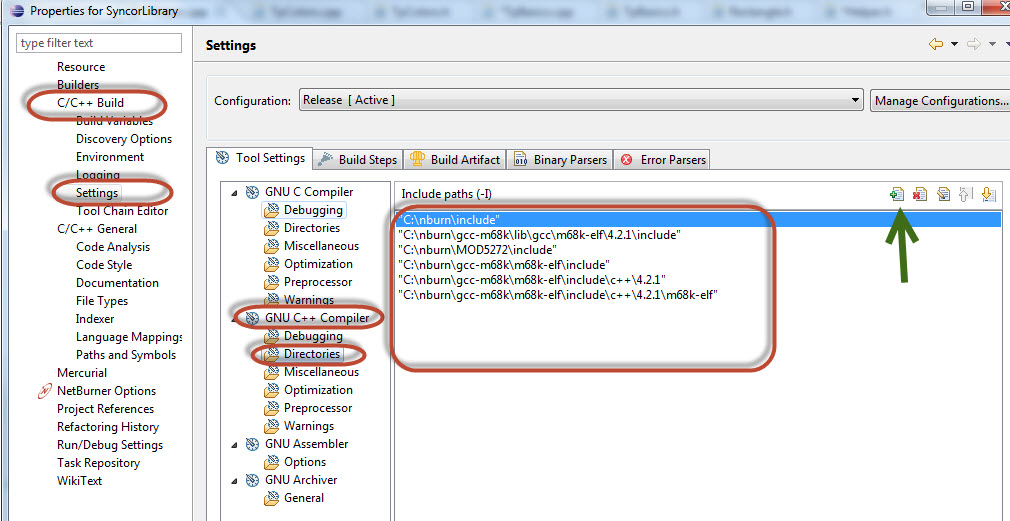Screen dimensions: 1010x521
Task: Collapse the GNU C Compiler node
Action: tap(233, 193)
